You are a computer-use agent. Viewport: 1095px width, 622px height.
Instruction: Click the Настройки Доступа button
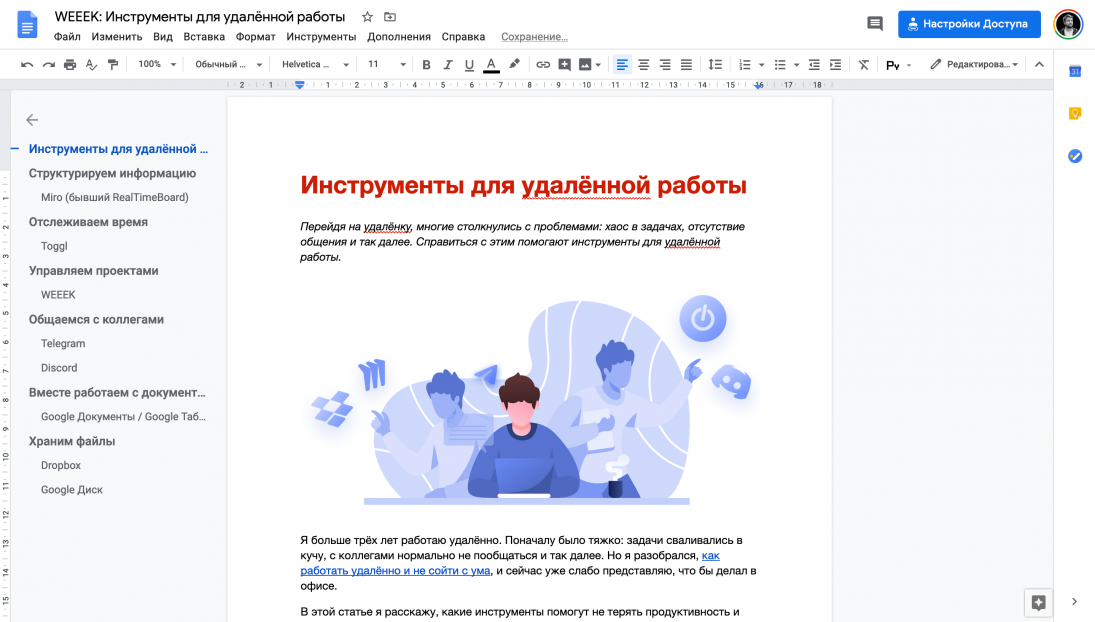click(x=969, y=24)
